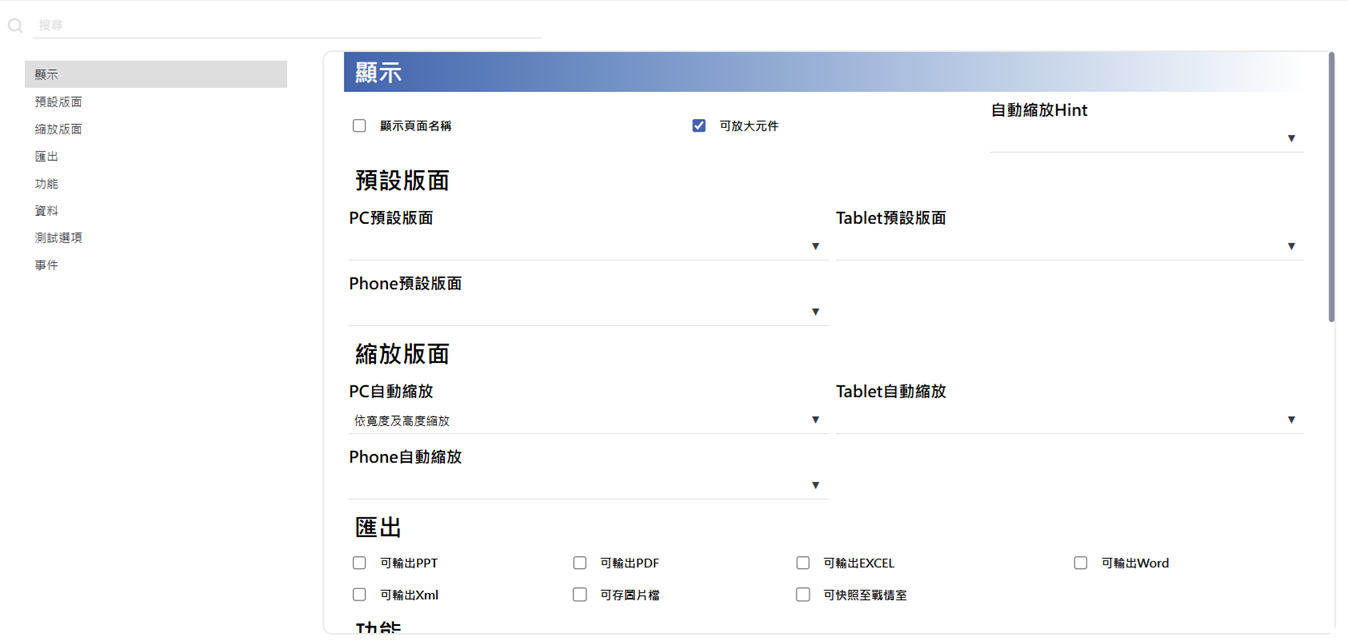Select 顯示 in the left sidebar

pyautogui.click(x=155, y=74)
